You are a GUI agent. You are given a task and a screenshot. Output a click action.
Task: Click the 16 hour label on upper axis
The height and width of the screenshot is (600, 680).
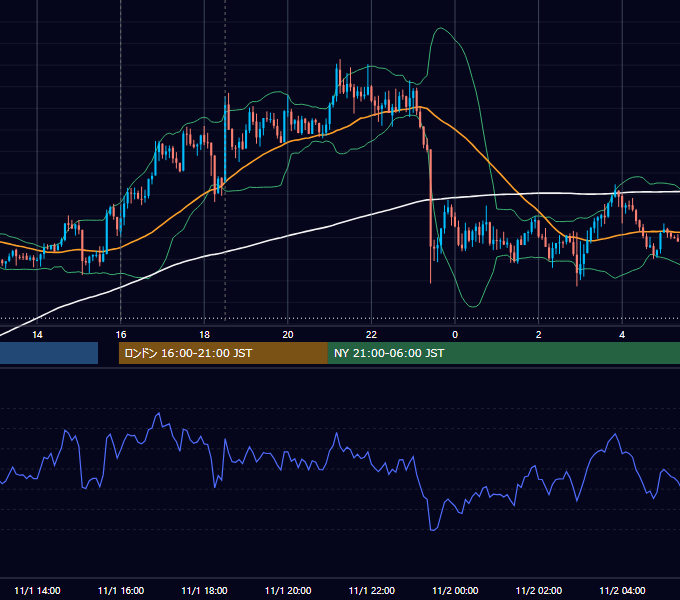pos(121,335)
